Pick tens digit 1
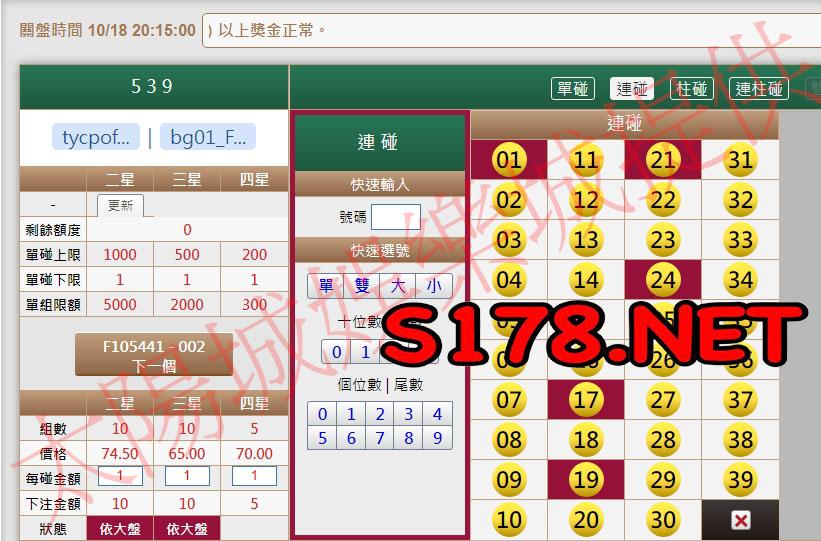Viewport: 821px width, 541px height. [x=365, y=351]
